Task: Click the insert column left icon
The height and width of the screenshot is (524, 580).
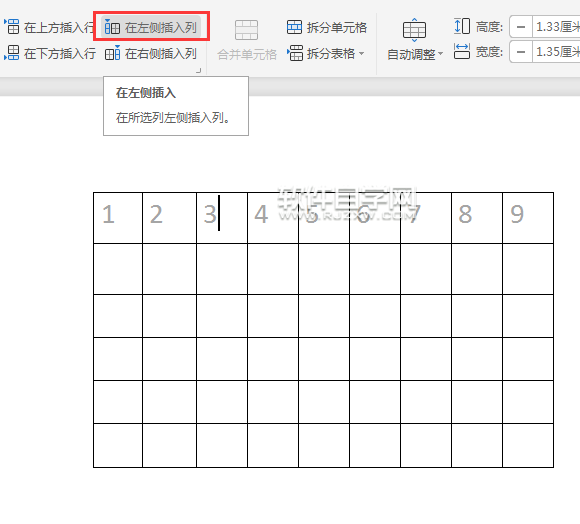Action: 112,27
